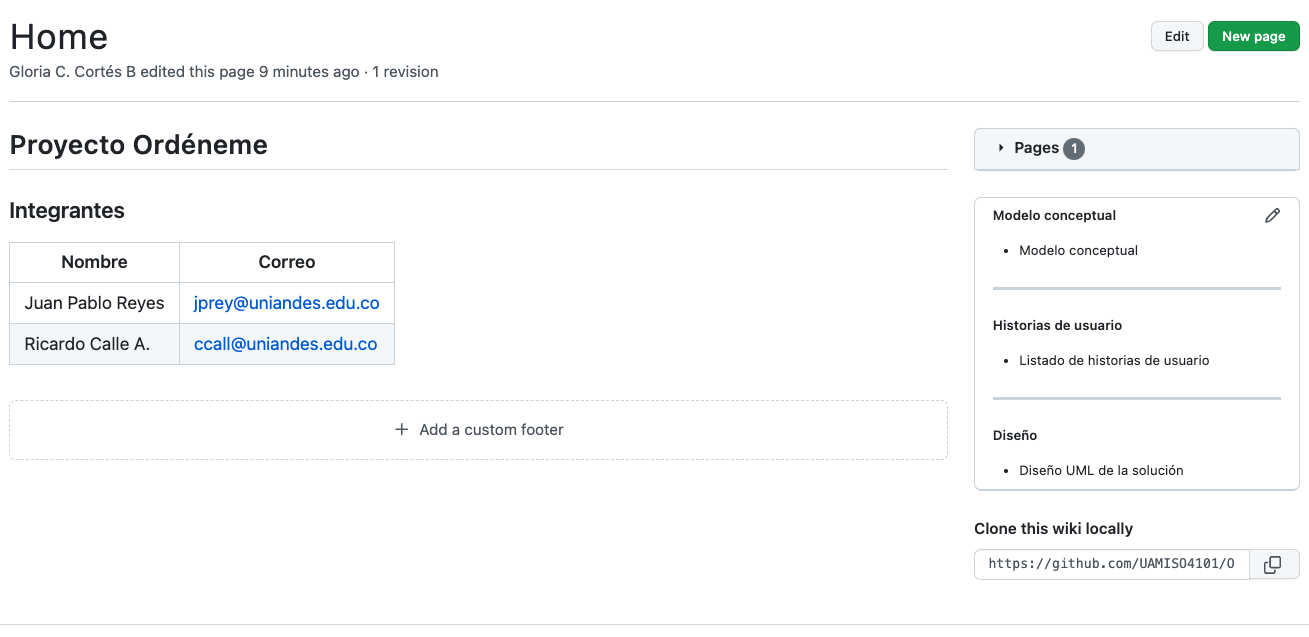Open Listado de historias de usuario item
The width and height of the screenshot is (1309, 637).
pyautogui.click(x=1114, y=361)
